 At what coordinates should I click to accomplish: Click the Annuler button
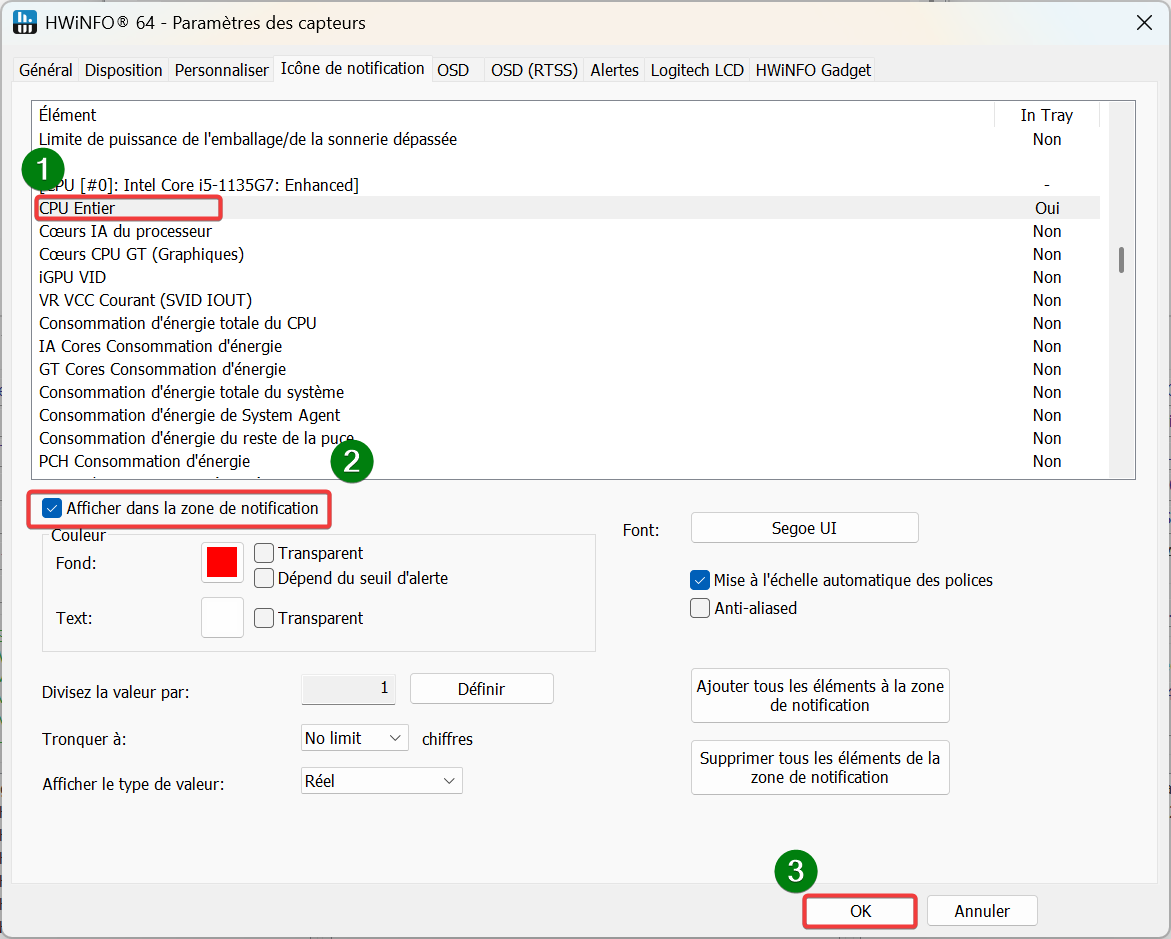click(x=981, y=911)
